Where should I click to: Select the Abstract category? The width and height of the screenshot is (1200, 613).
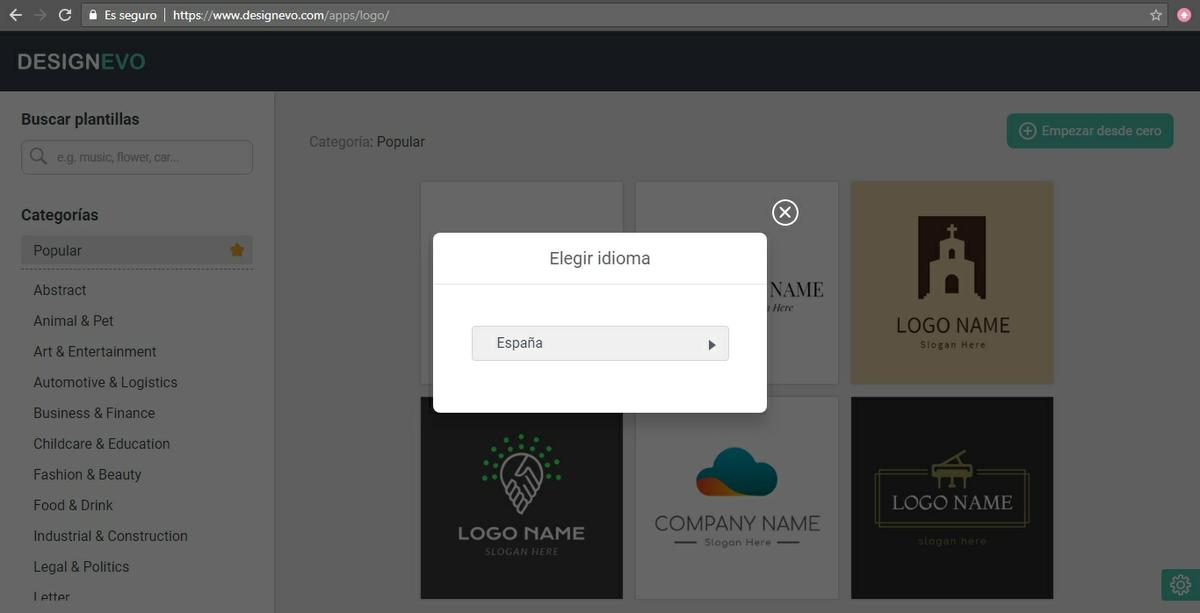60,290
